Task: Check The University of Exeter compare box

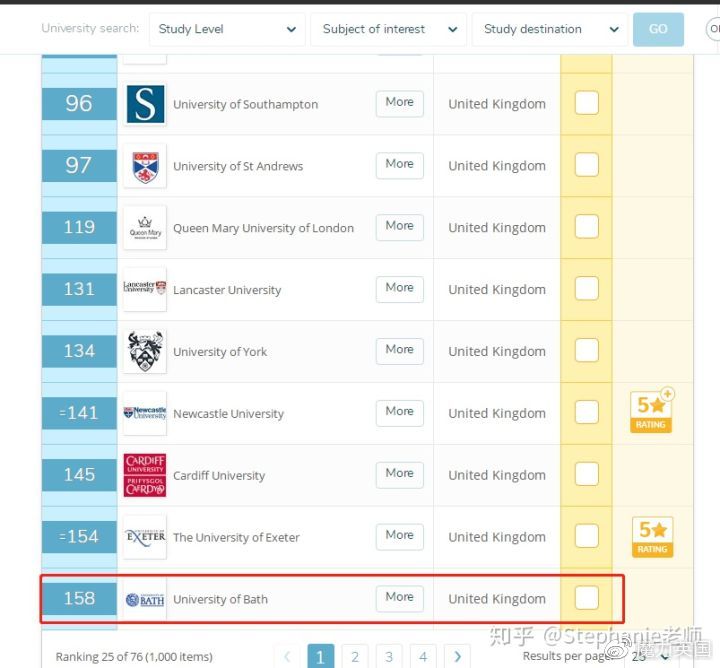Action: pyautogui.click(x=586, y=536)
